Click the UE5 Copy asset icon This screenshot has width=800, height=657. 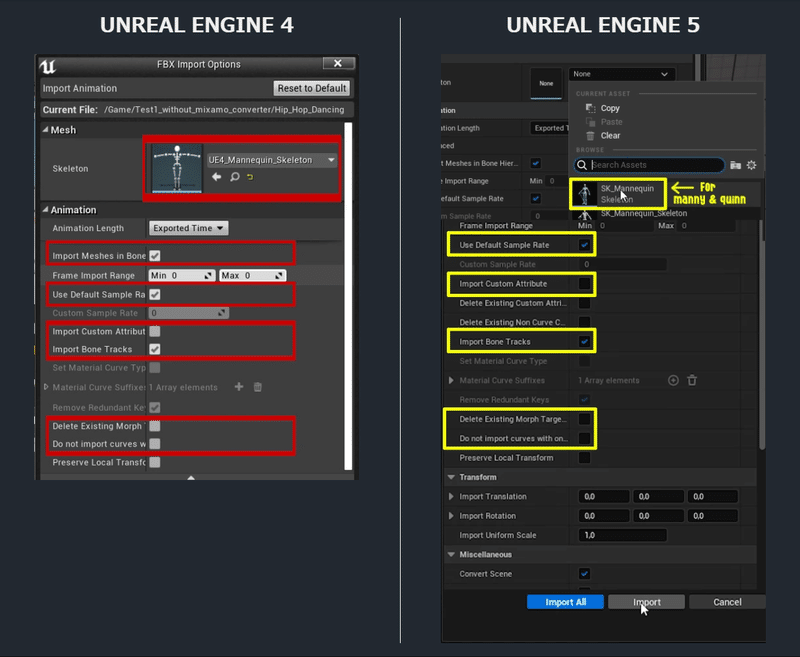(x=590, y=108)
